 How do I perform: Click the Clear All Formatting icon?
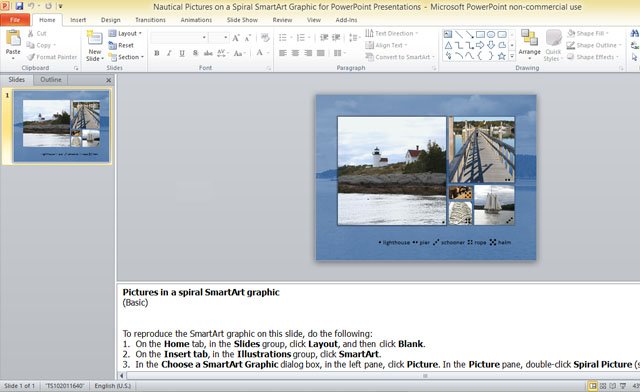[x=265, y=38]
